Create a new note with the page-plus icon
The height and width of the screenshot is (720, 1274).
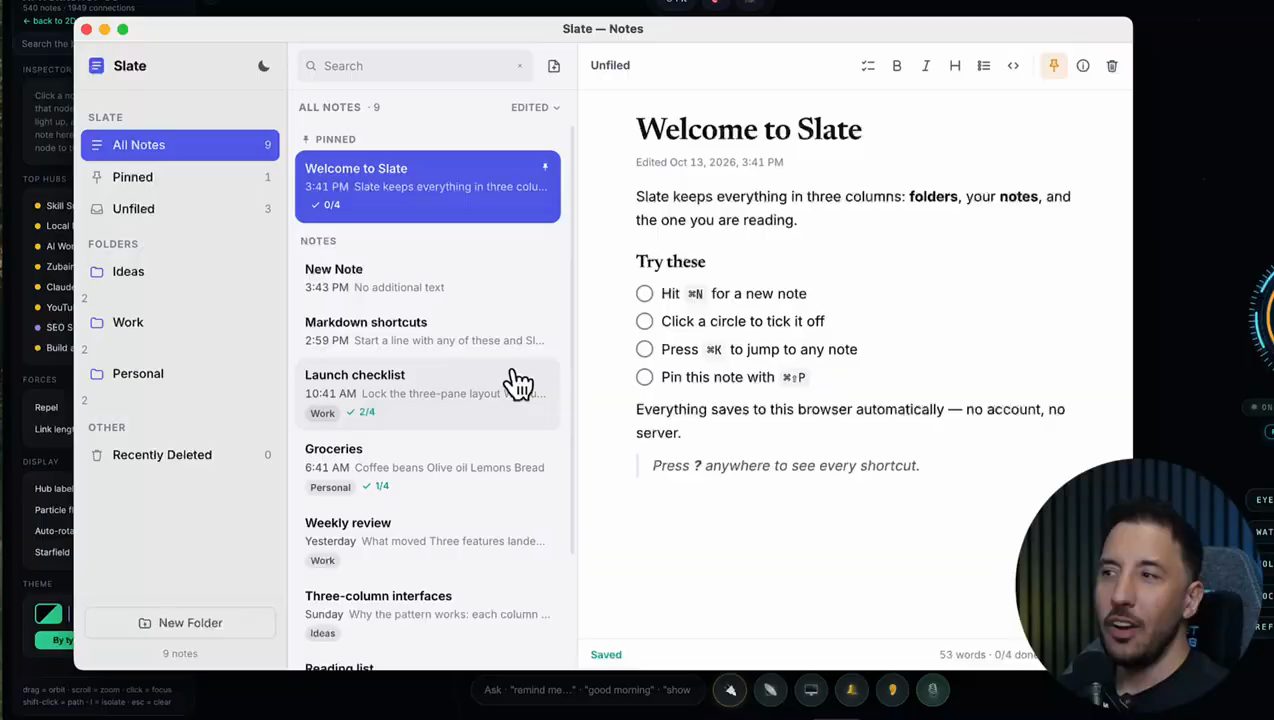pyautogui.click(x=554, y=66)
